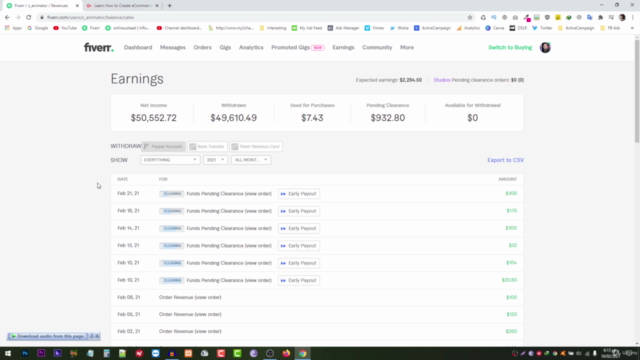Select Paypal Account withdraw option
This screenshot has width=640, height=360.
point(163,147)
